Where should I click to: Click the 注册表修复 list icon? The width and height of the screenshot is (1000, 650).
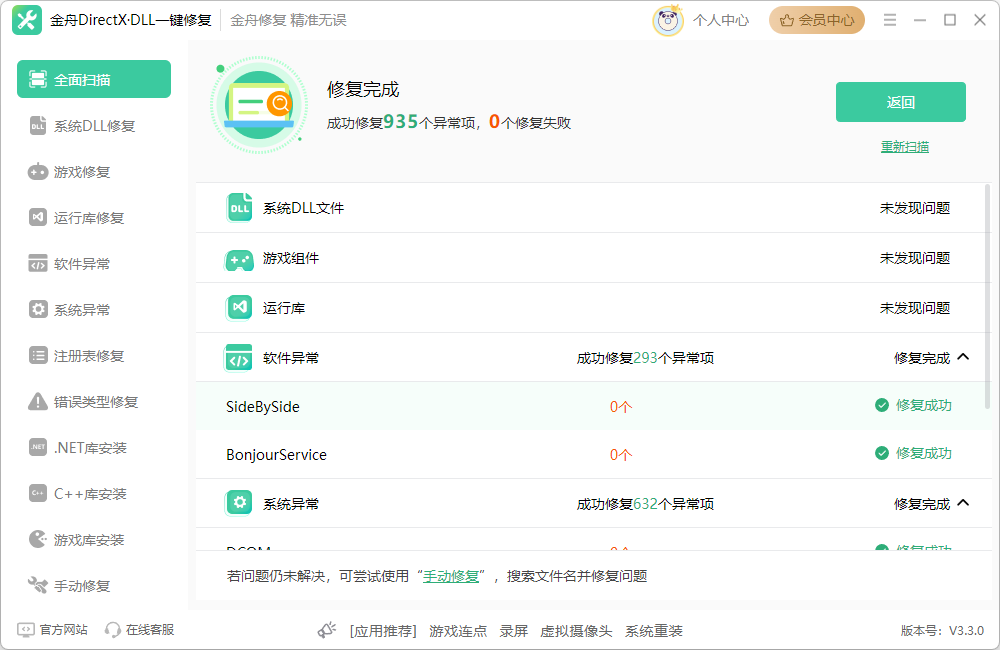coord(38,355)
